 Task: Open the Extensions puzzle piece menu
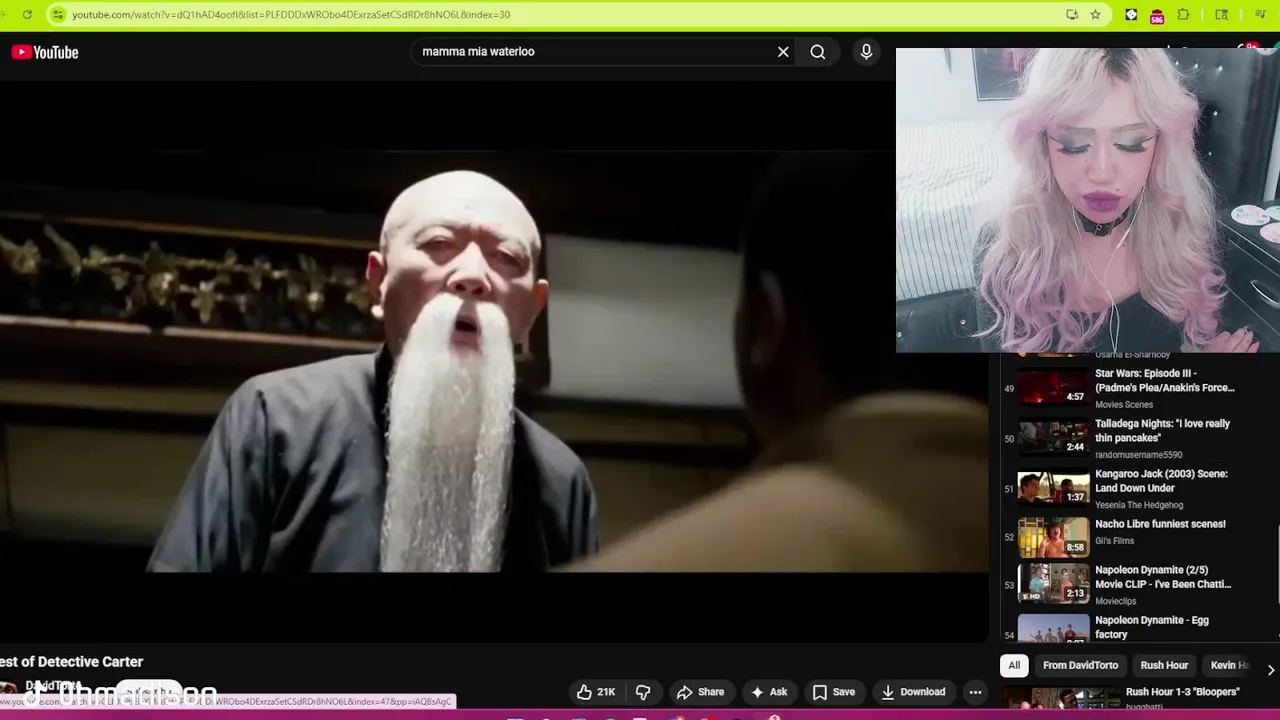point(1184,14)
